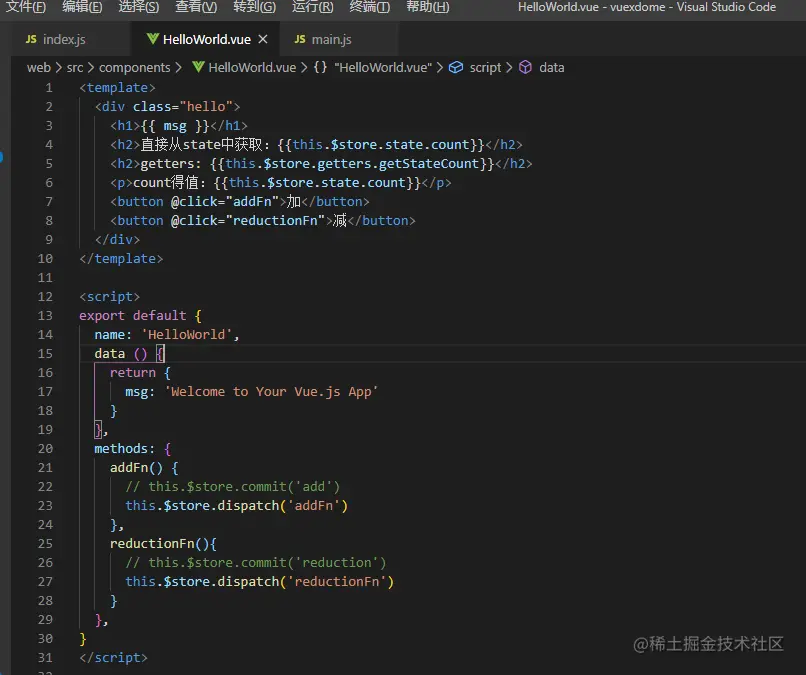806x675 pixels.
Task: Click commented commit('reduction') on line 26
Action: pos(255,563)
